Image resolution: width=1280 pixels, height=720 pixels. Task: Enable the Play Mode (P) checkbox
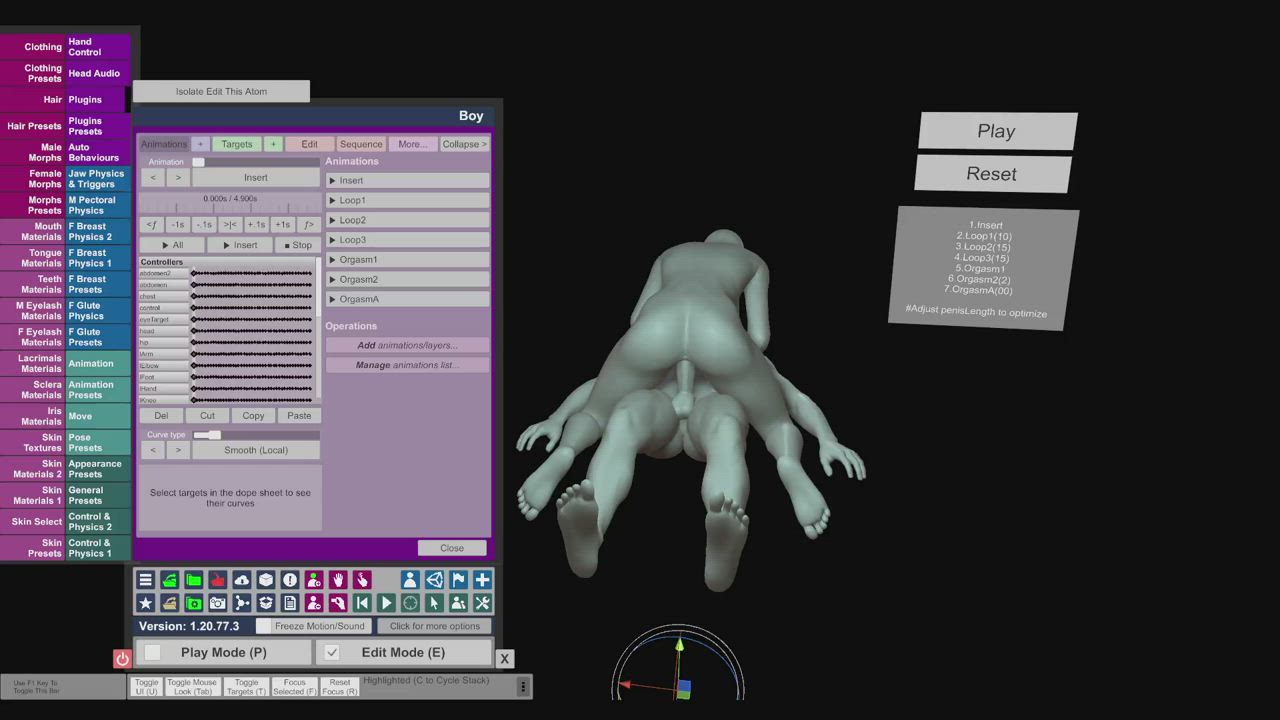tap(153, 652)
